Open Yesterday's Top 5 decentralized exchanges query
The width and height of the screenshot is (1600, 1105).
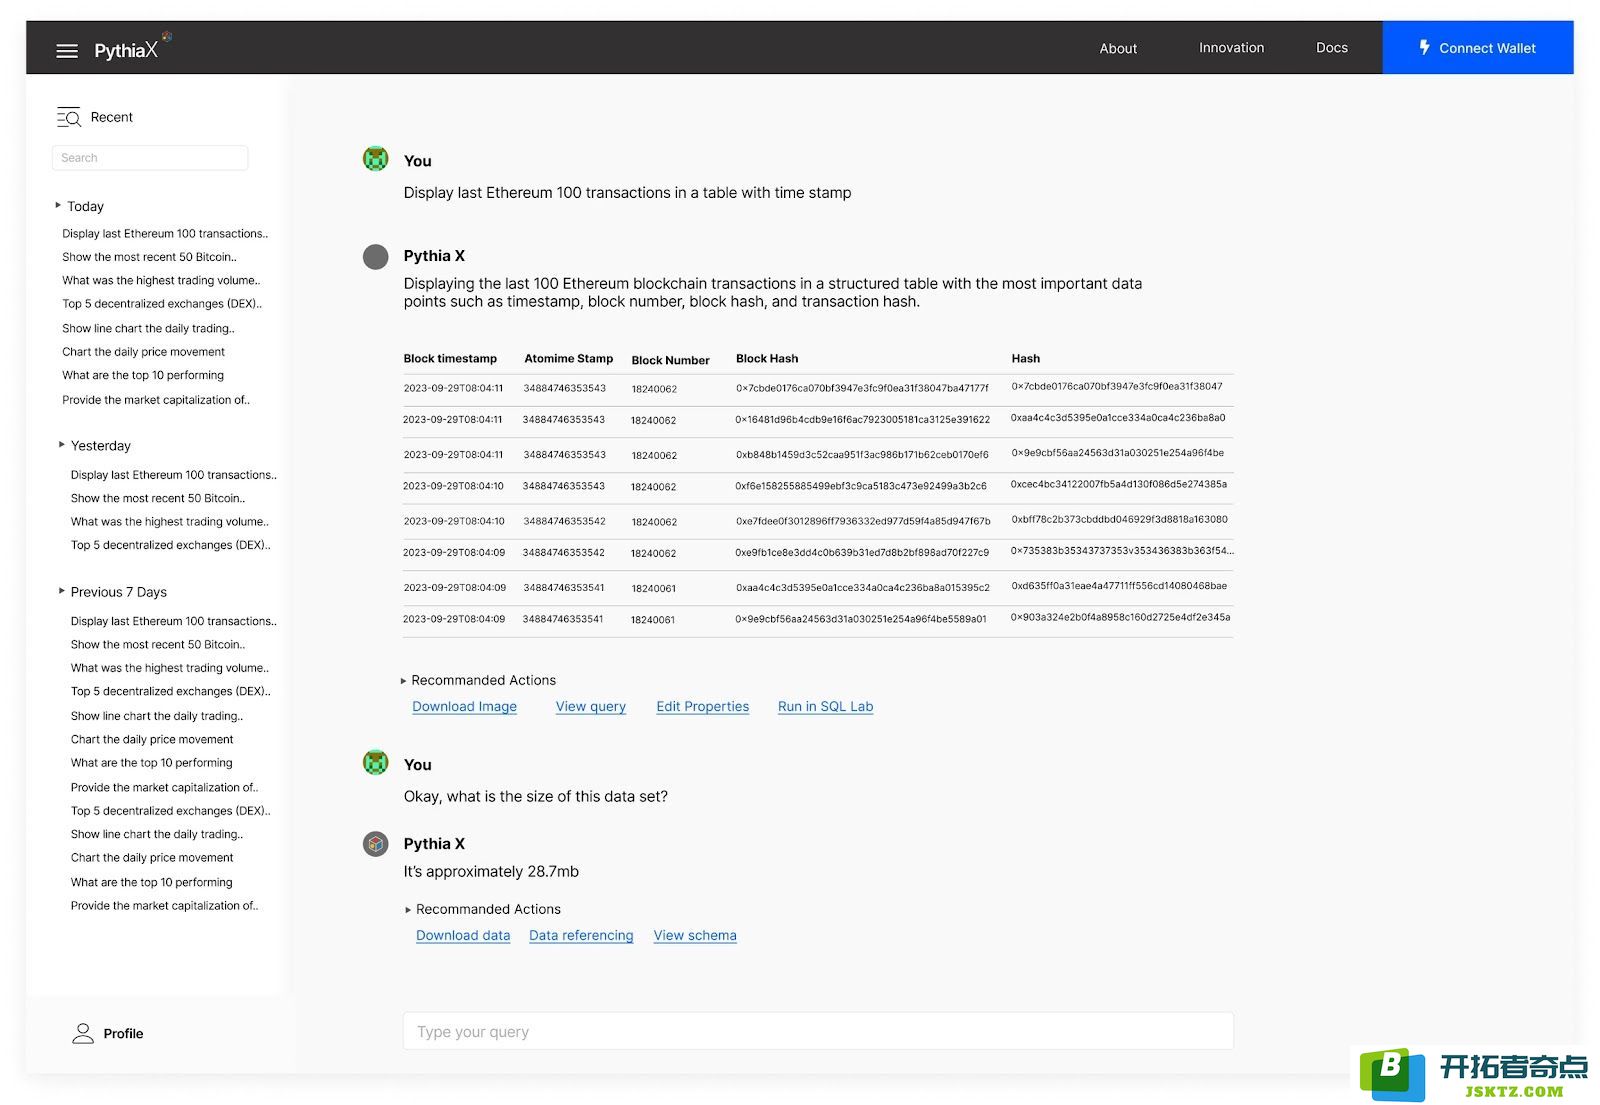[171, 545]
